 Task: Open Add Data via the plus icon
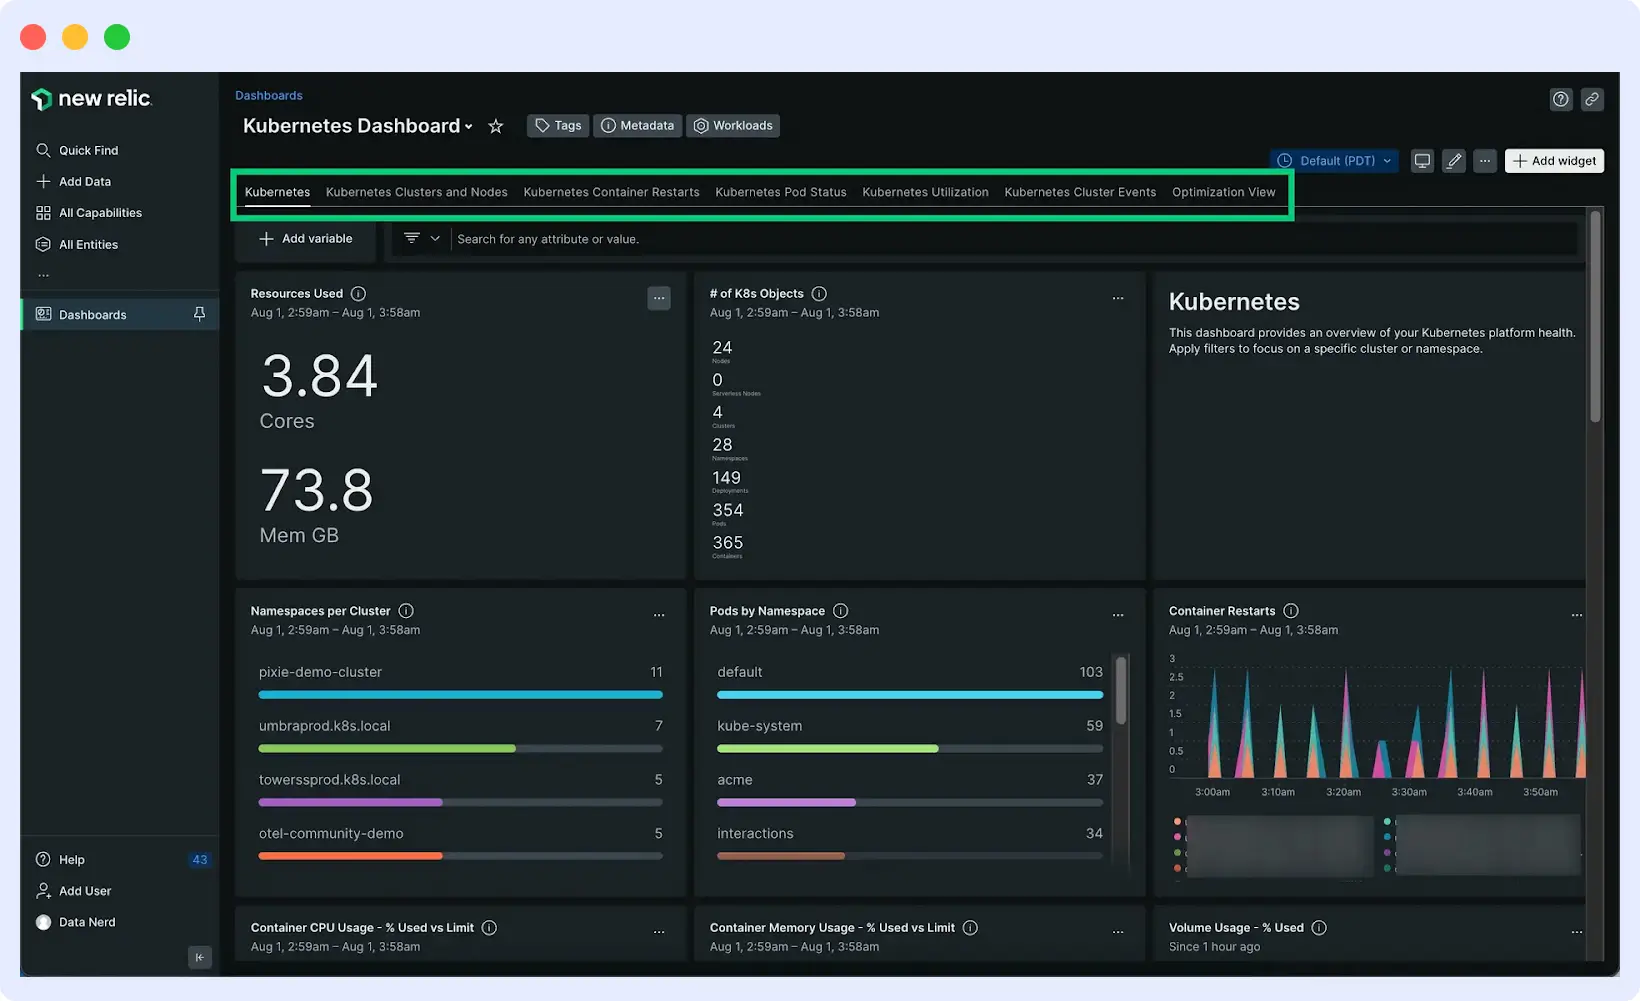[x=43, y=181]
